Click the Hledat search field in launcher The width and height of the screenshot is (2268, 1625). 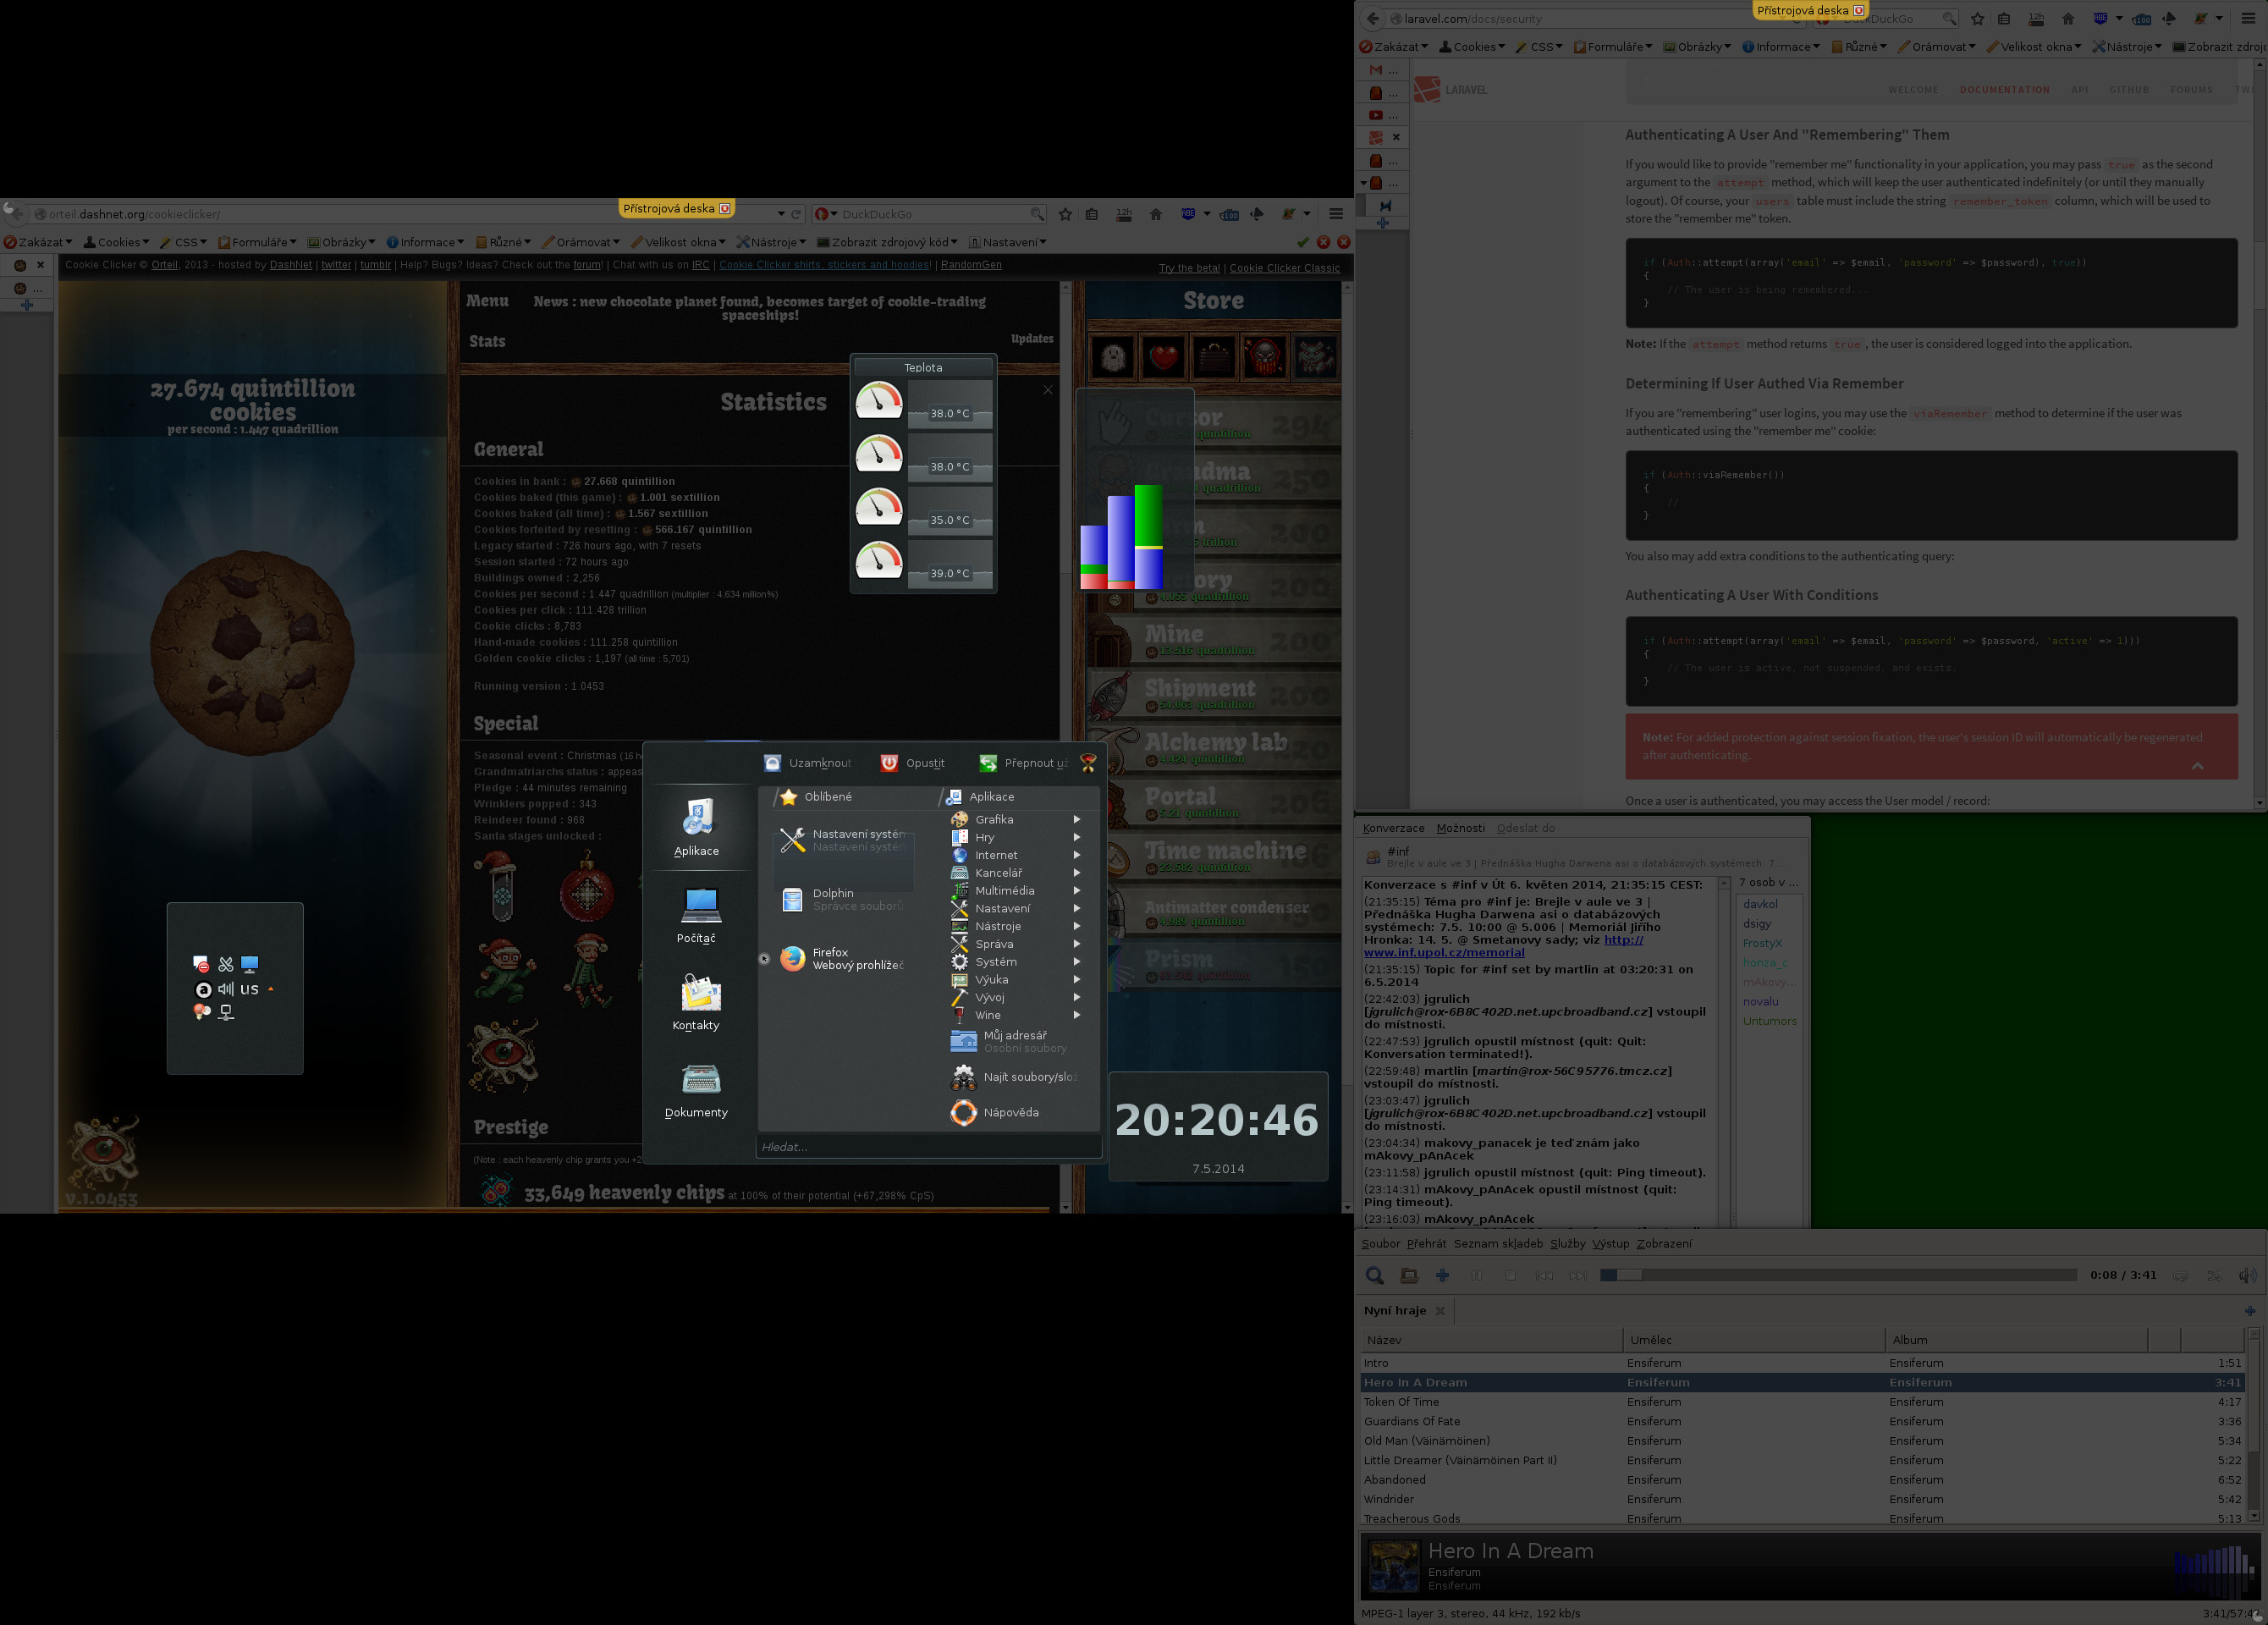coord(928,1147)
